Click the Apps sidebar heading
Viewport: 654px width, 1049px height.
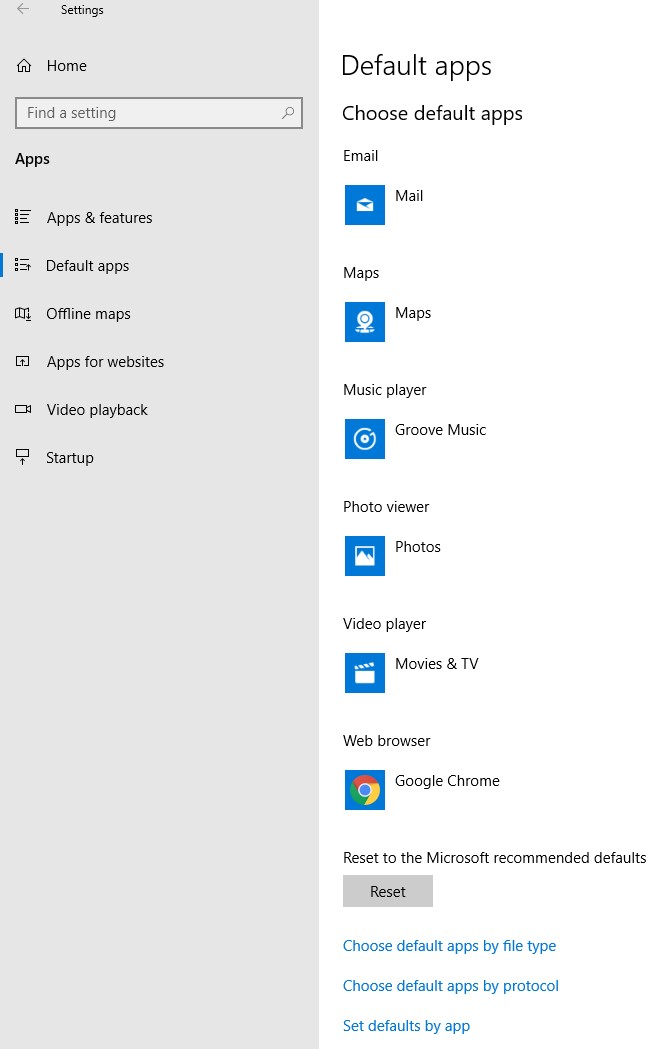point(32,159)
